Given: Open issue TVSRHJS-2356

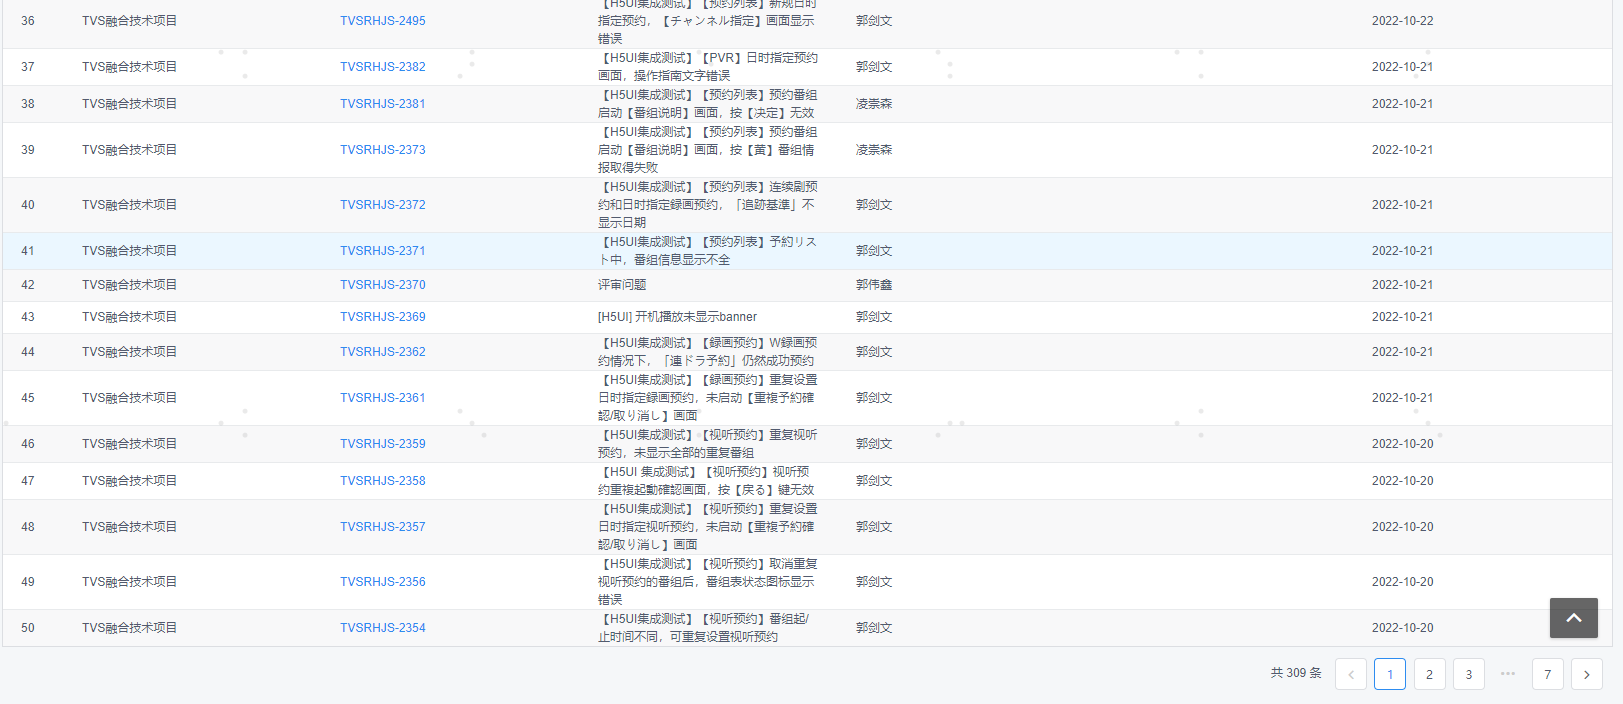Looking at the screenshot, I should point(382,582).
